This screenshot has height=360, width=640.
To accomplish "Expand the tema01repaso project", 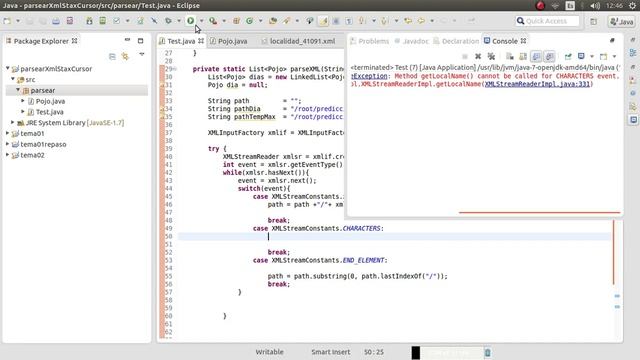I will (7, 144).
